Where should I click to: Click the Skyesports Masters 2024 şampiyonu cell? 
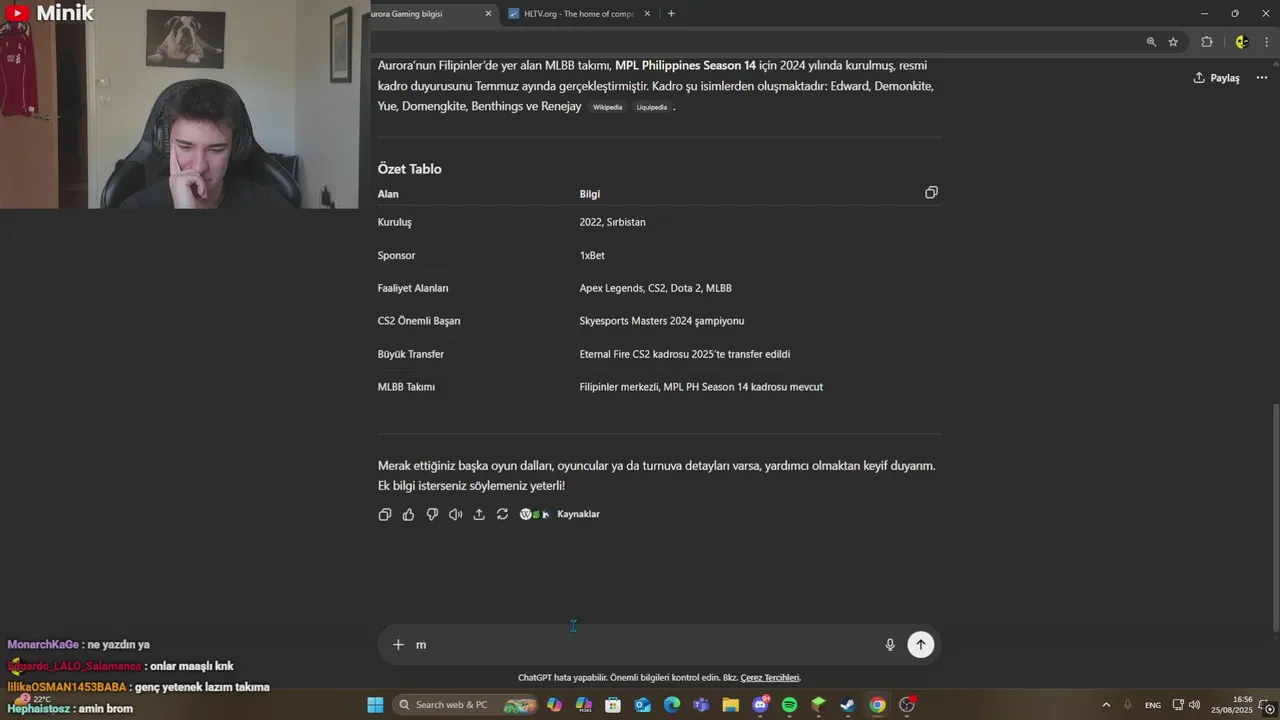point(662,321)
